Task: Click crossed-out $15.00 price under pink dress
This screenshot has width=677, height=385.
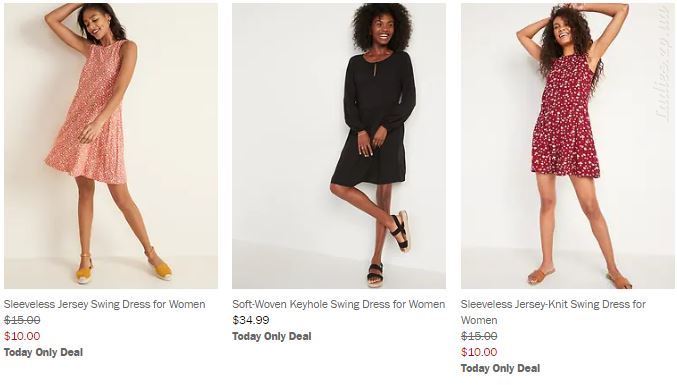Action: [22, 320]
